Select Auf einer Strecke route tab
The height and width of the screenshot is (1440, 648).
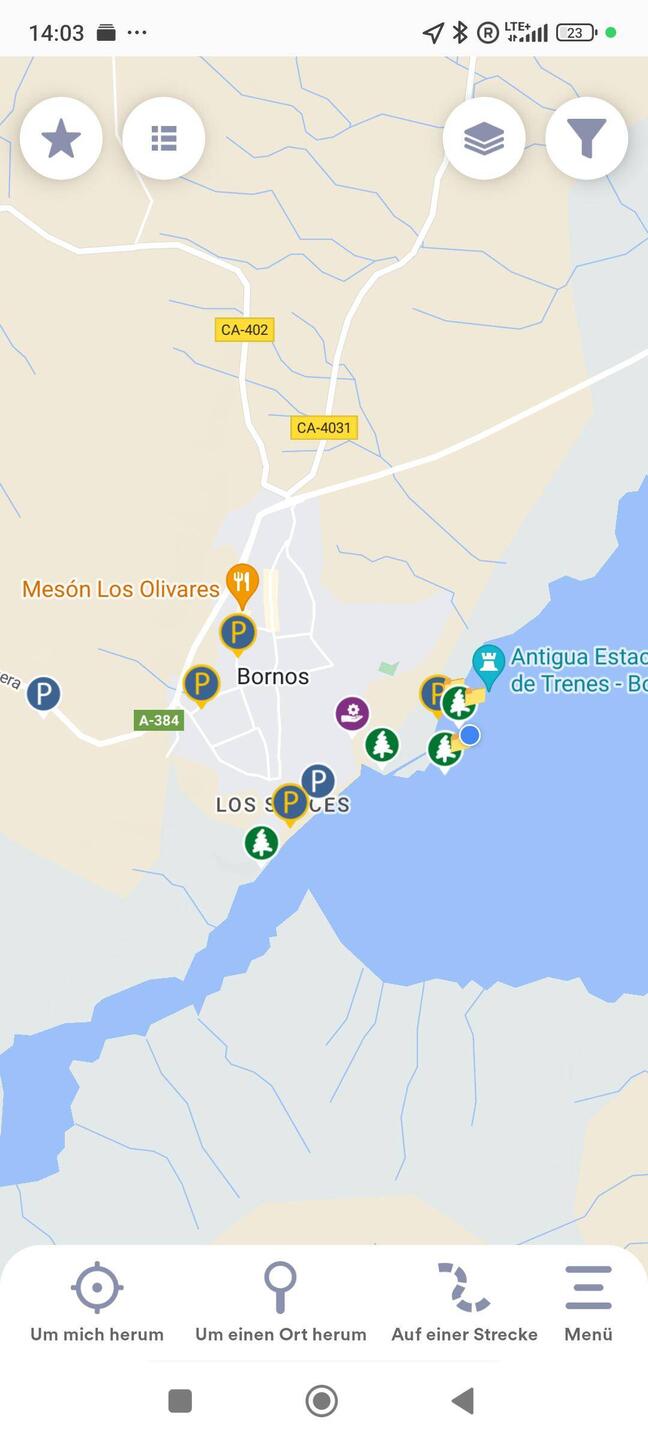tap(465, 1303)
